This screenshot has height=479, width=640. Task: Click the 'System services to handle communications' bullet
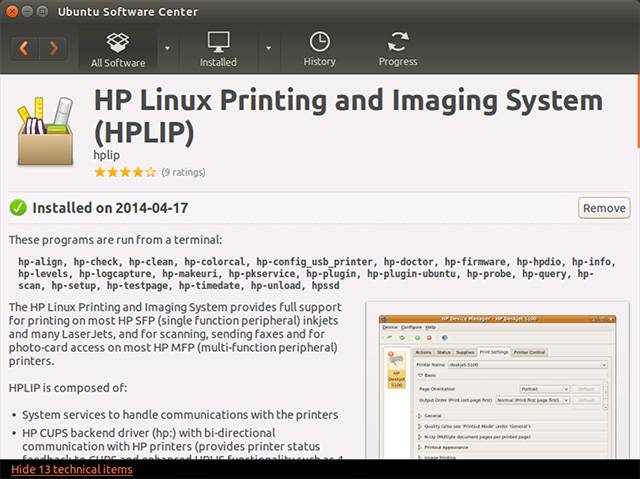click(x=180, y=415)
